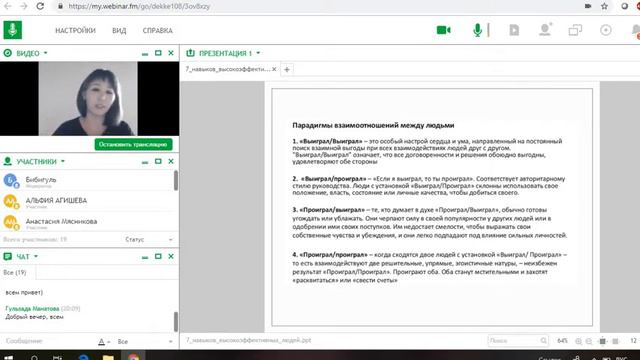
Task: Reload the page in the browser
Action: [40, 6]
